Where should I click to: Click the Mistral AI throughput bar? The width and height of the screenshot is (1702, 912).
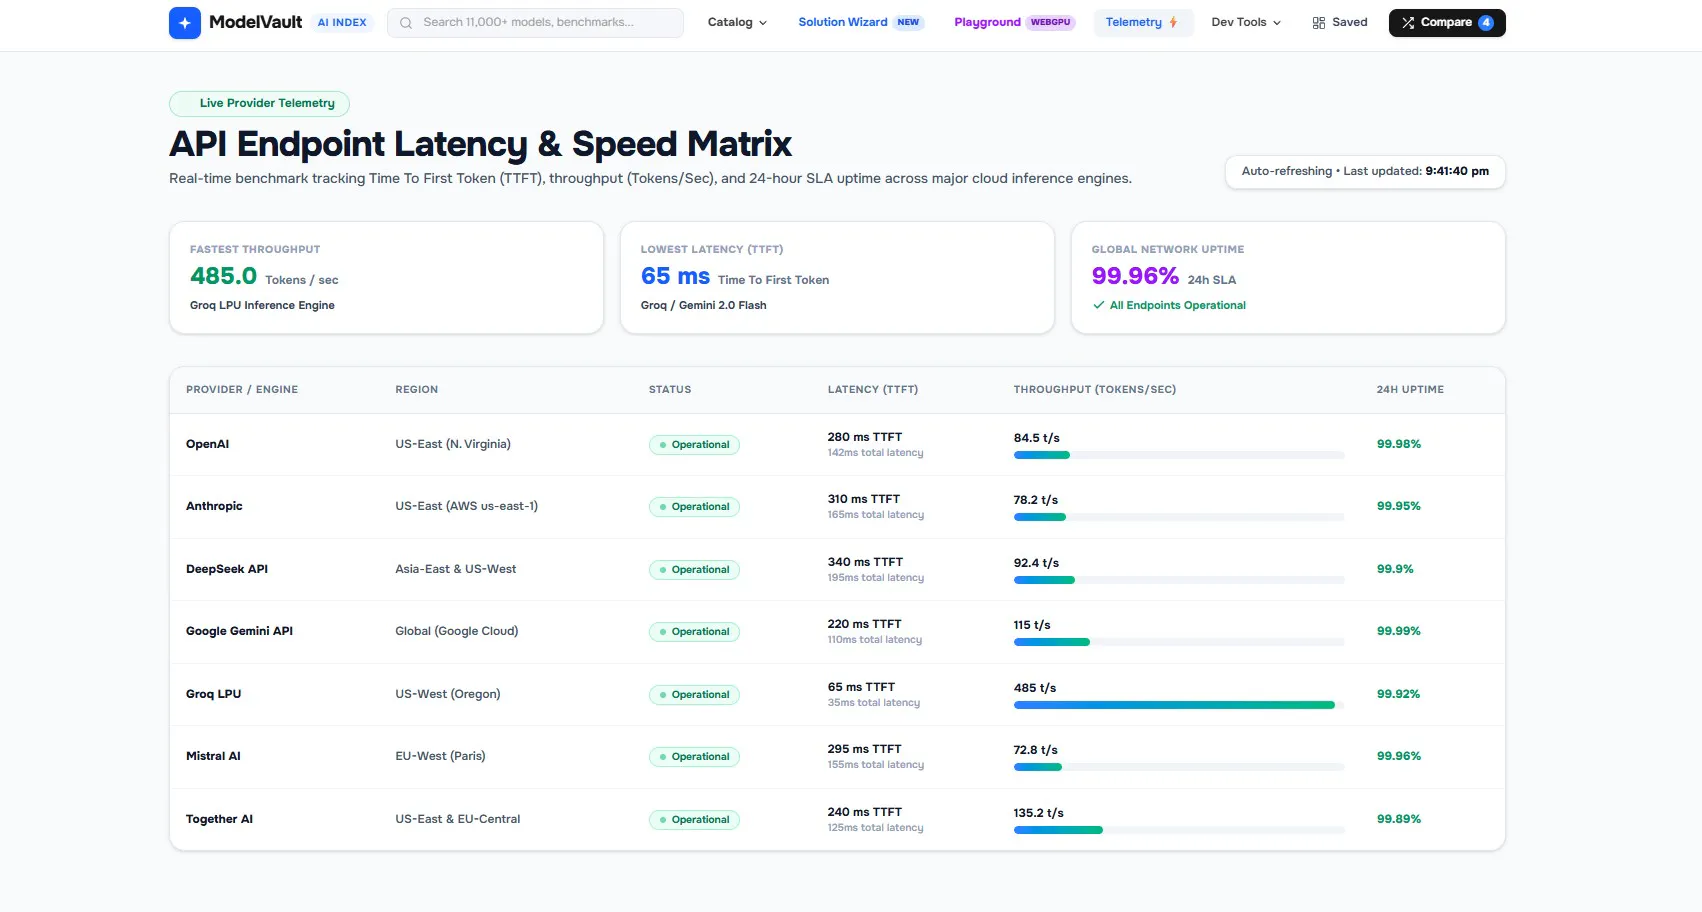[1179, 767]
